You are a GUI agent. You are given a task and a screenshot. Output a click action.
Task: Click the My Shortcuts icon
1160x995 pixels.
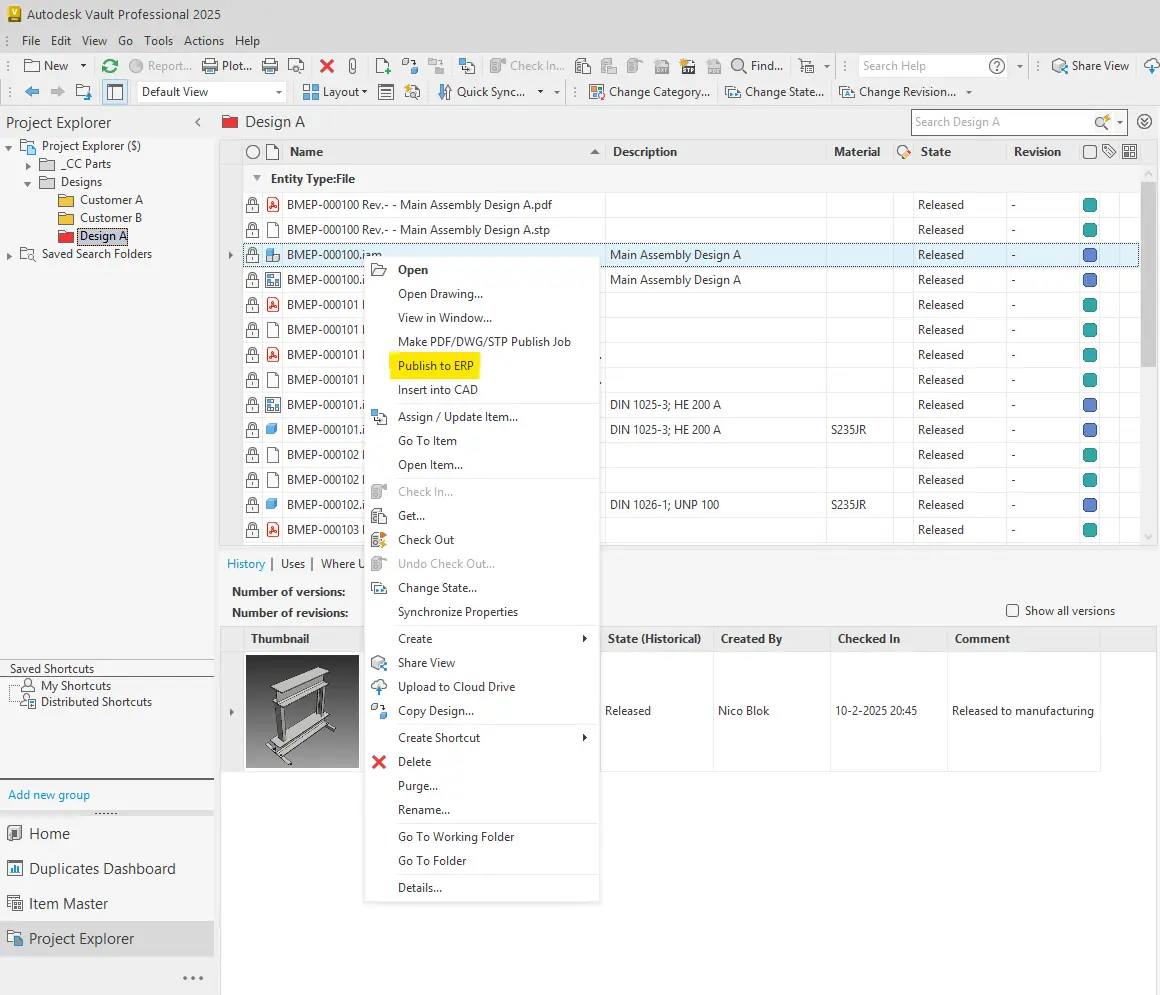[28, 686]
